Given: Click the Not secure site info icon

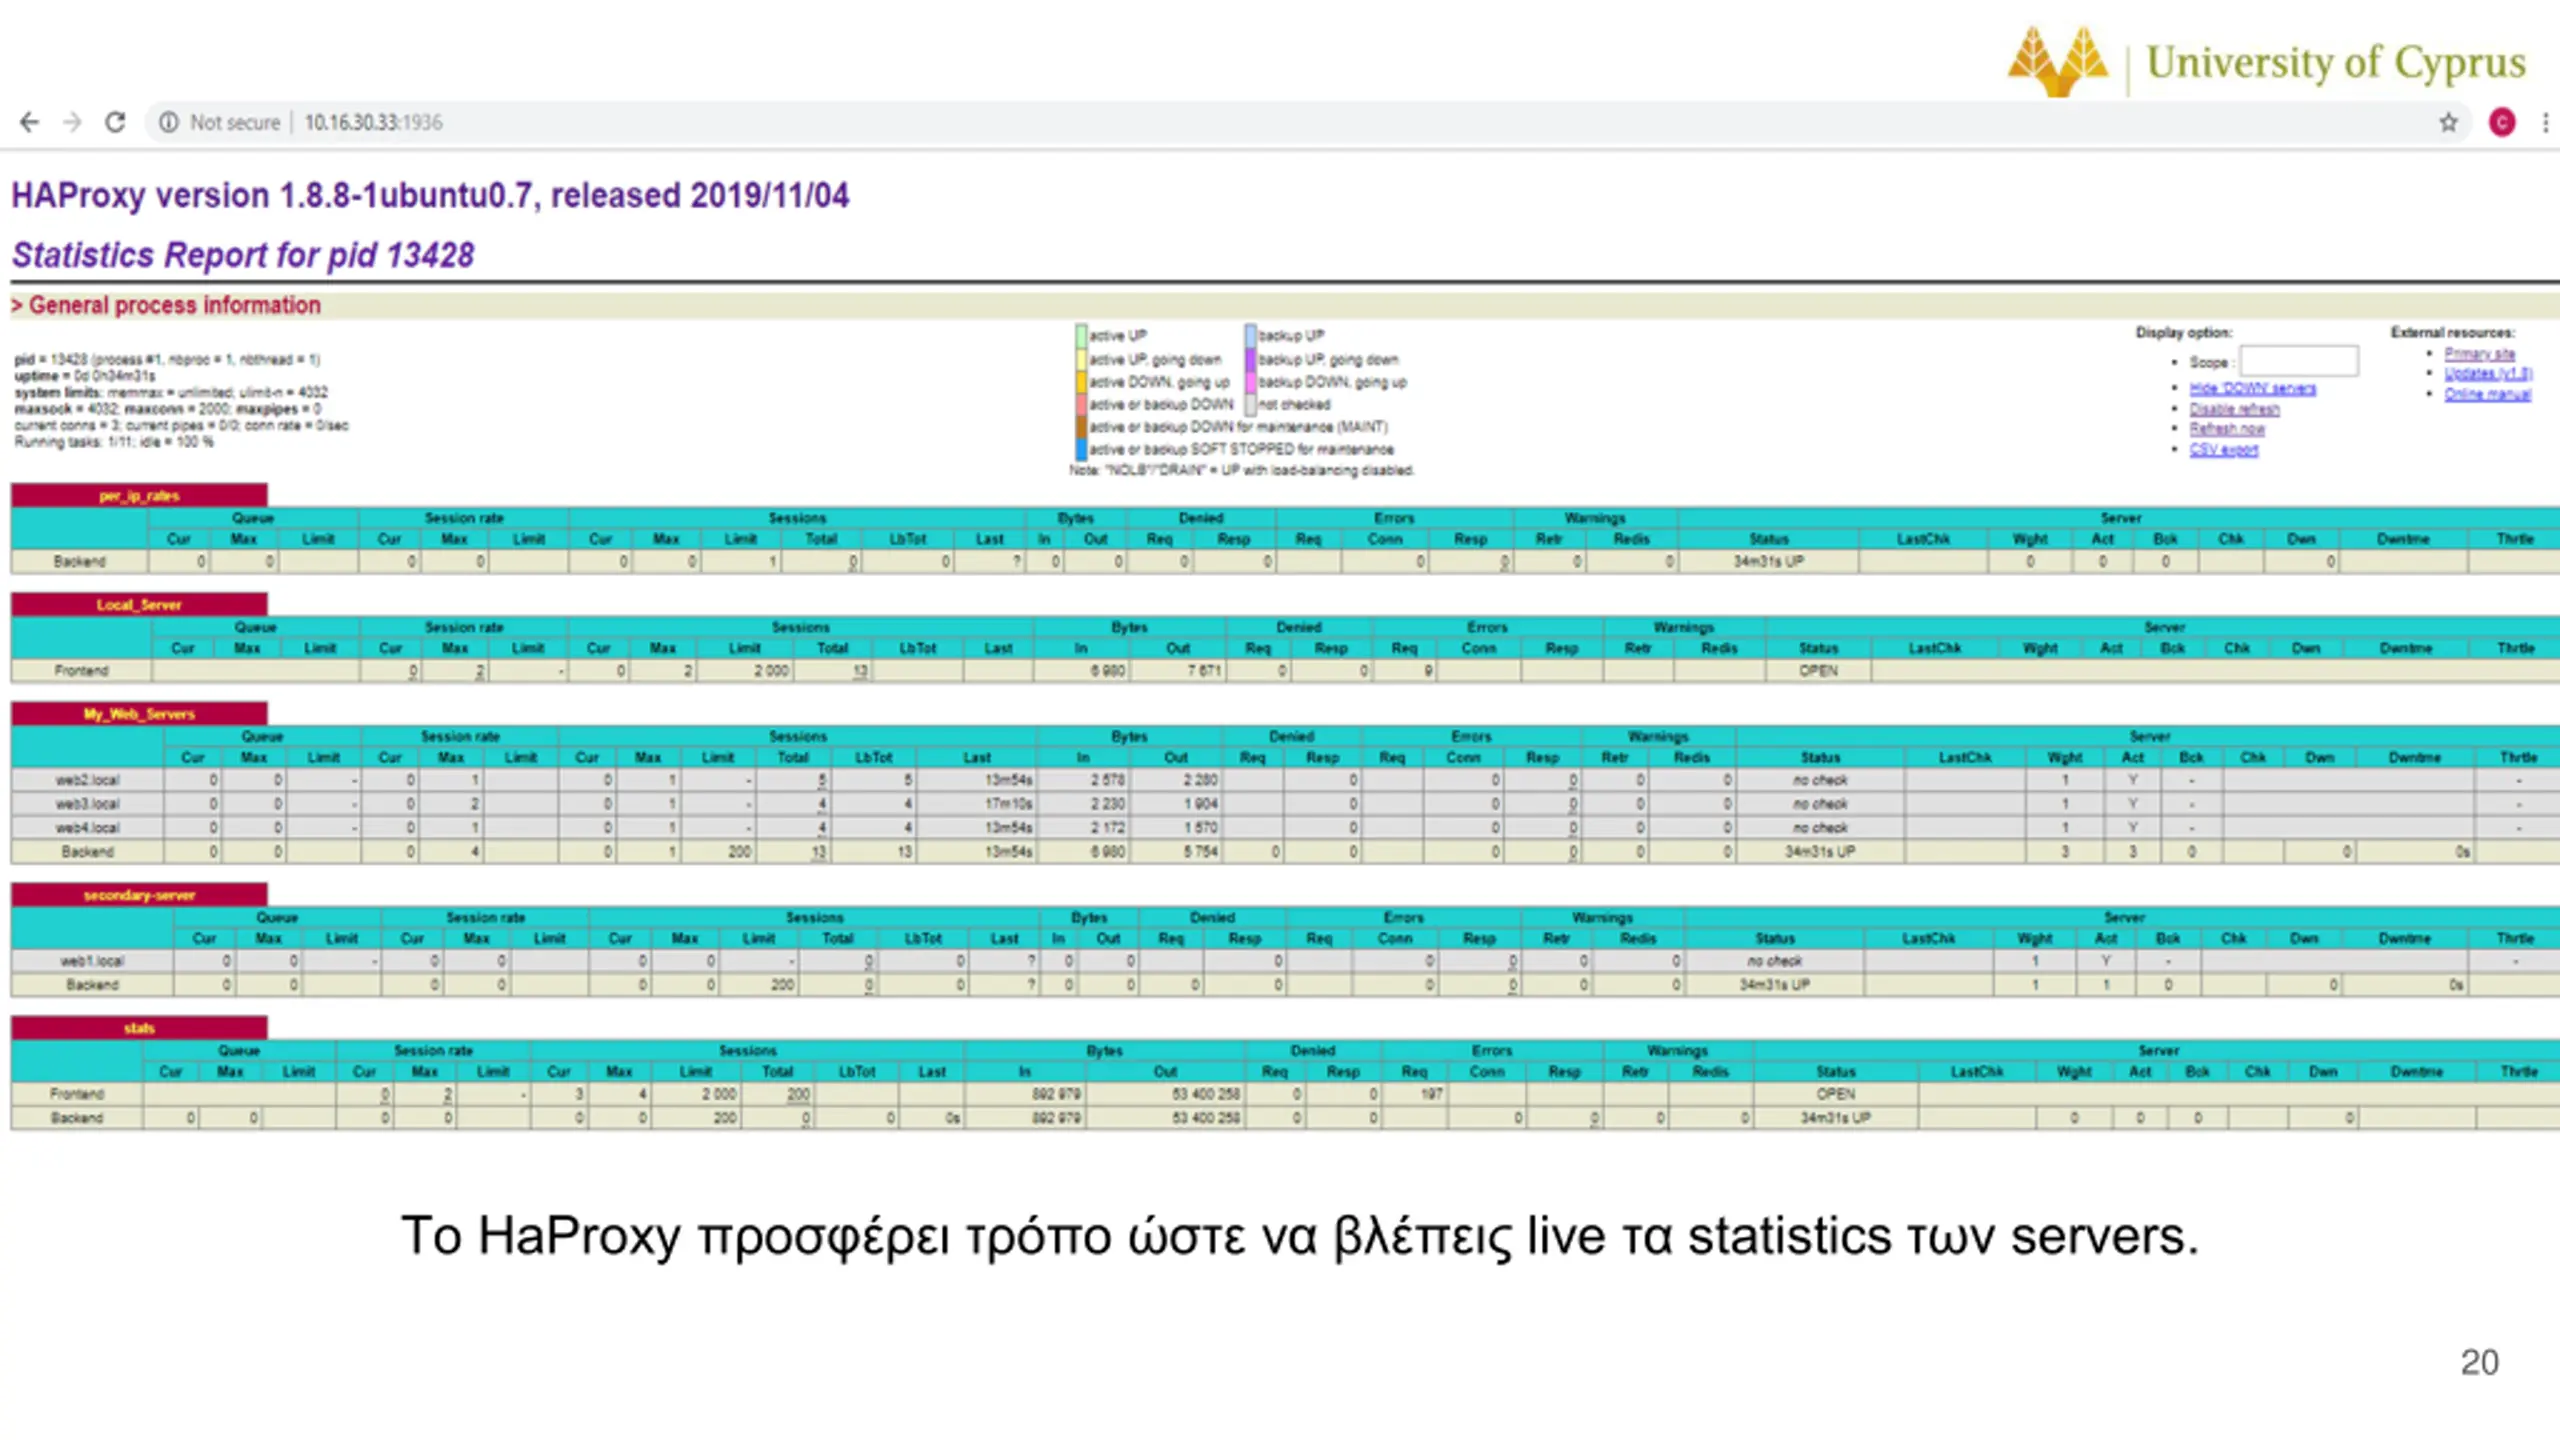Looking at the screenshot, I should [168, 122].
